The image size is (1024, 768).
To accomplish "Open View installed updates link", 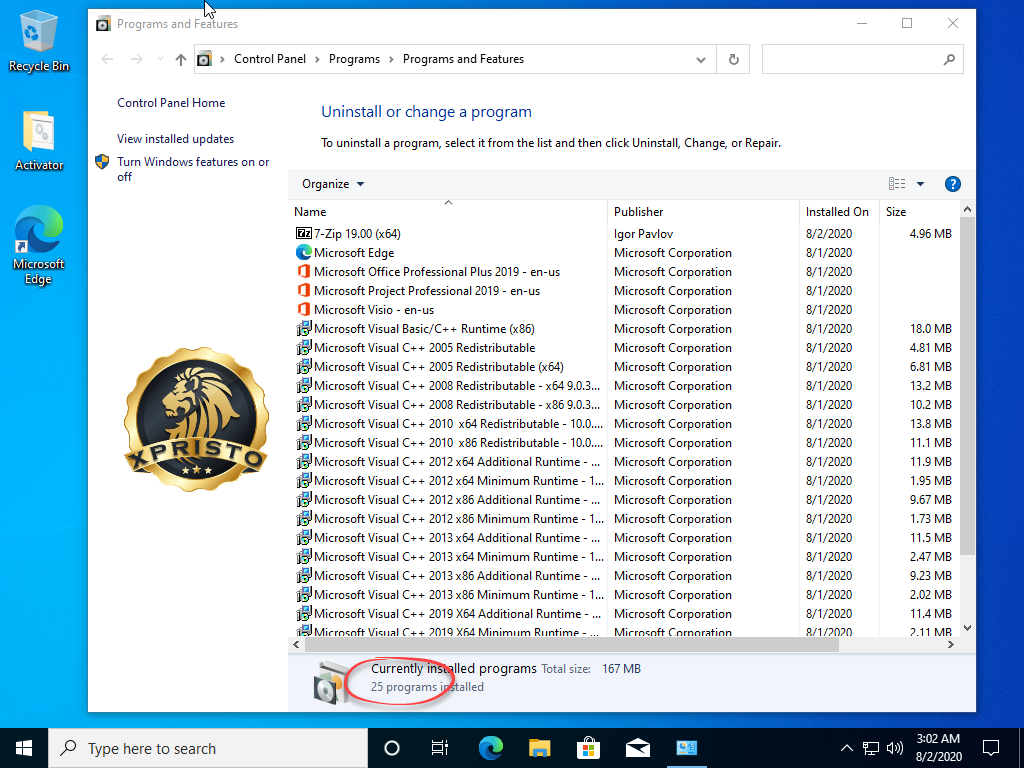I will (x=176, y=139).
